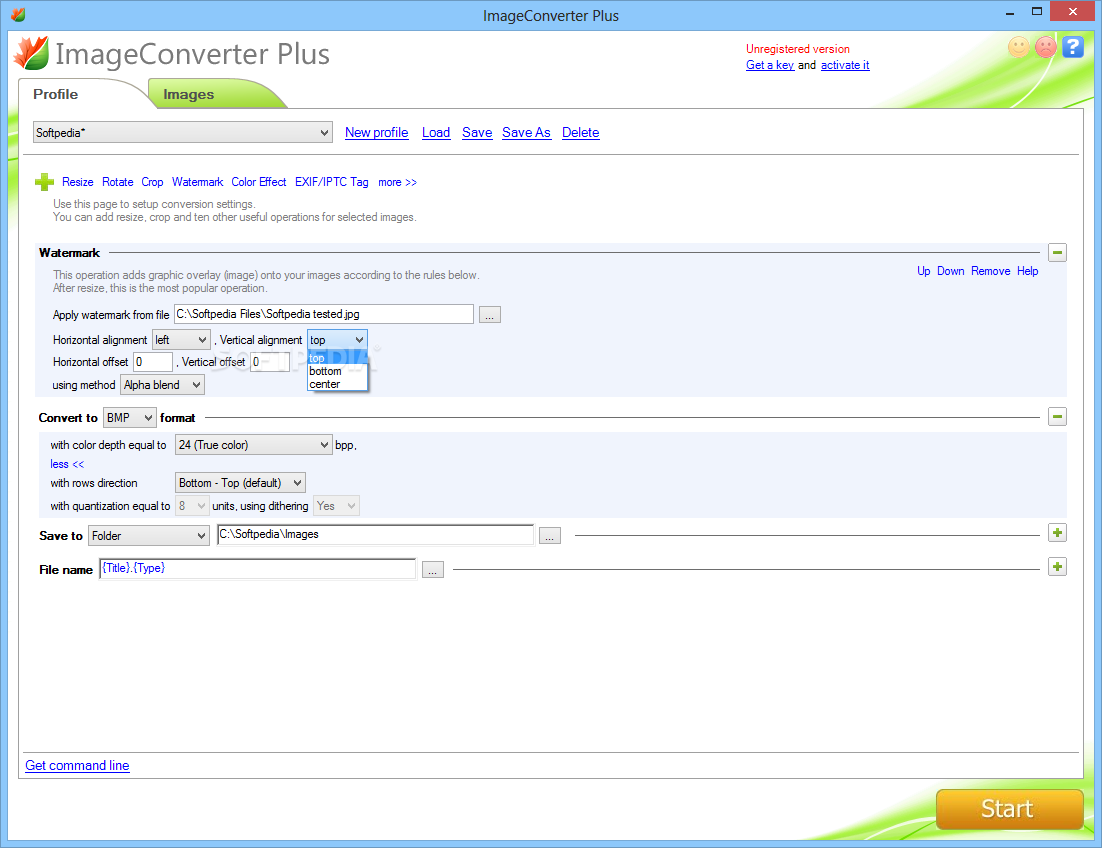Click the Vertical offset field
Screen dimensions: 1102x848
(x=269, y=362)
